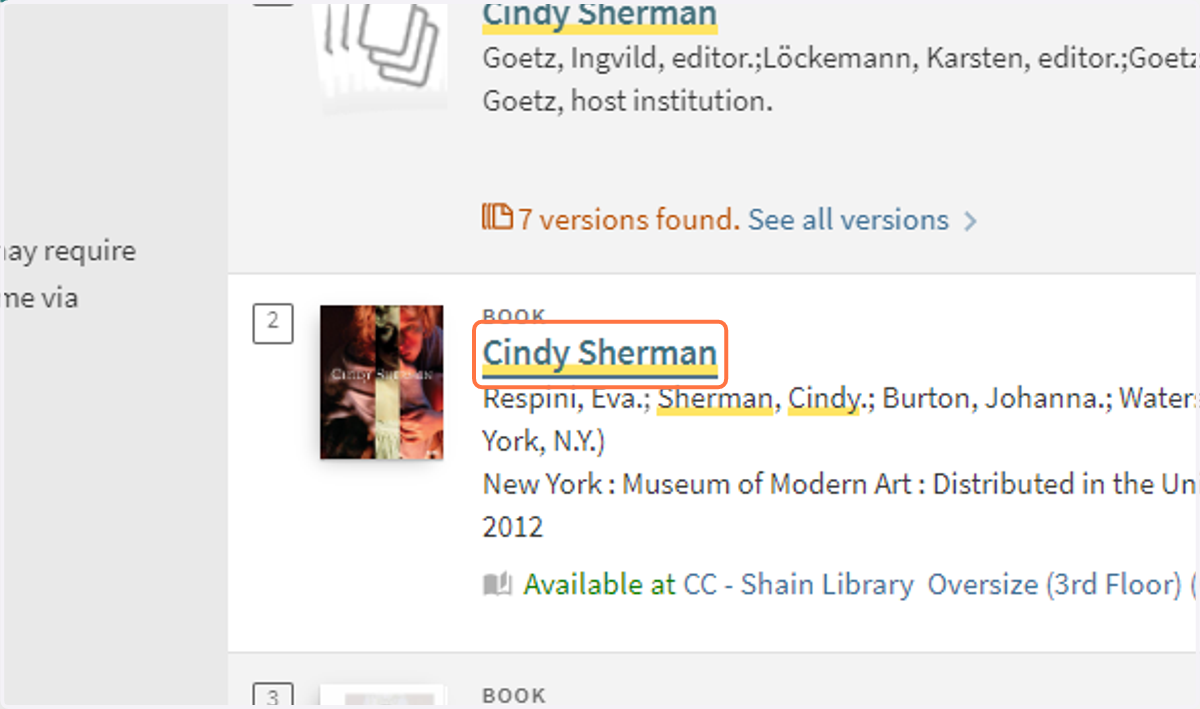This screenshot has height=709, width=1200.
Task: Select result number 3 checkbox
Action: (273, 696)
